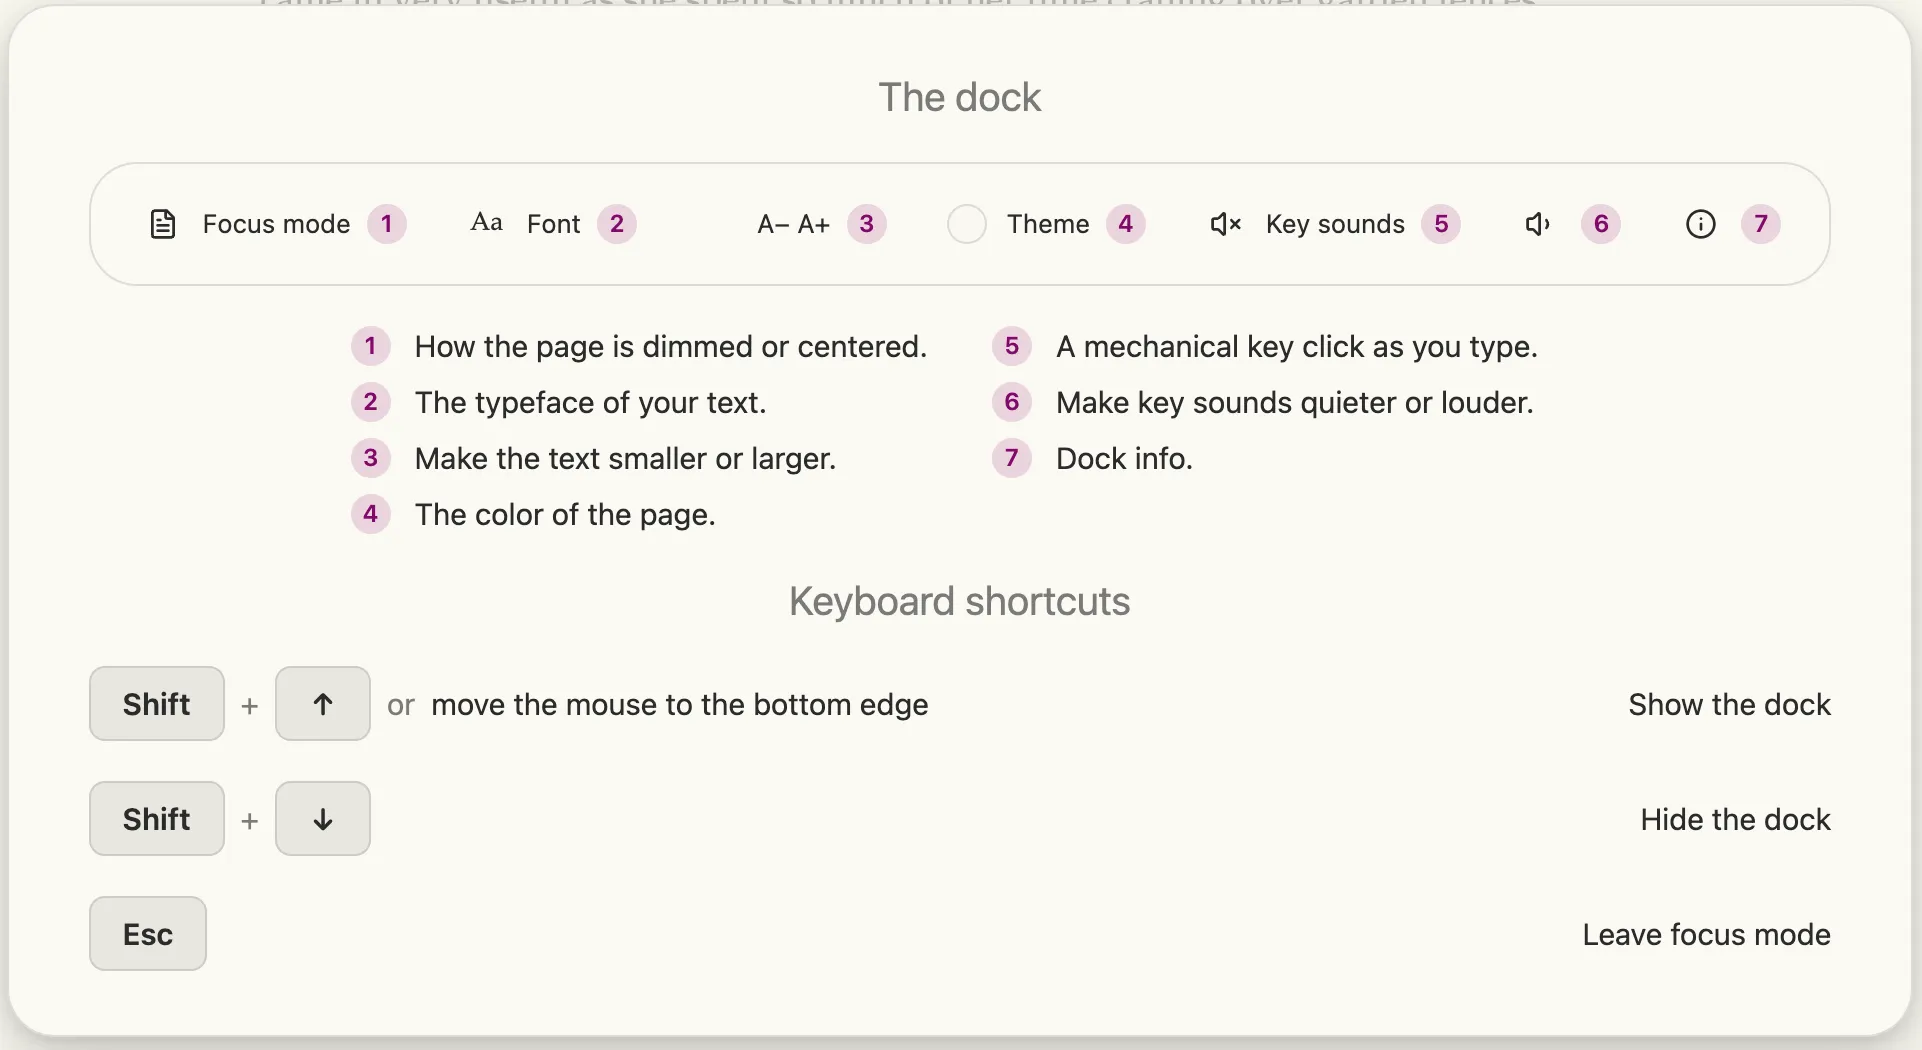Select the Aa font icon
Image resolution: width=1922 pixels, height=1050 pixels.
click(x=486, y=222)
